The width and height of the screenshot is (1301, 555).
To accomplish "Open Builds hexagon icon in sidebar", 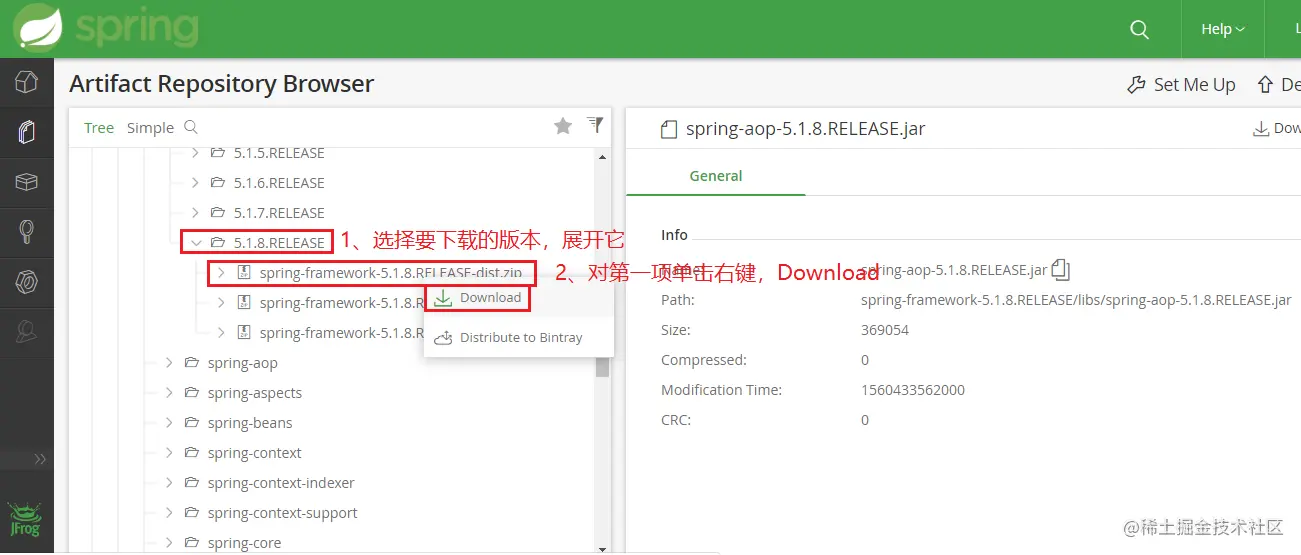I will point(27,284).
